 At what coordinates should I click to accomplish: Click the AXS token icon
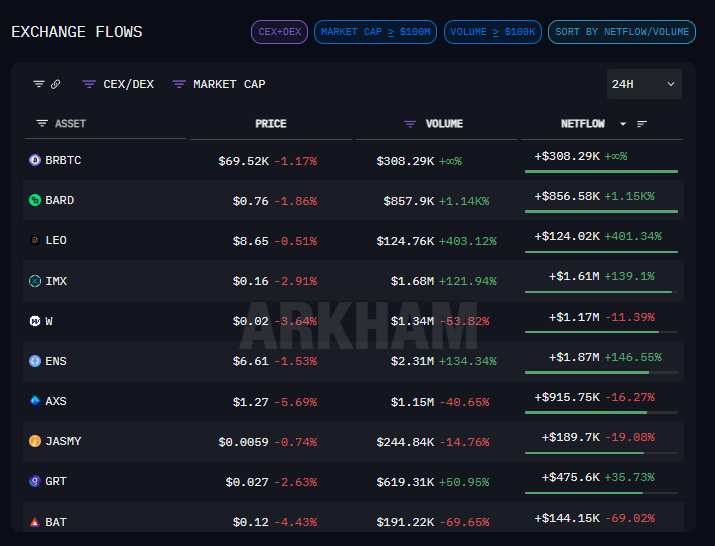tap(35, 401)
